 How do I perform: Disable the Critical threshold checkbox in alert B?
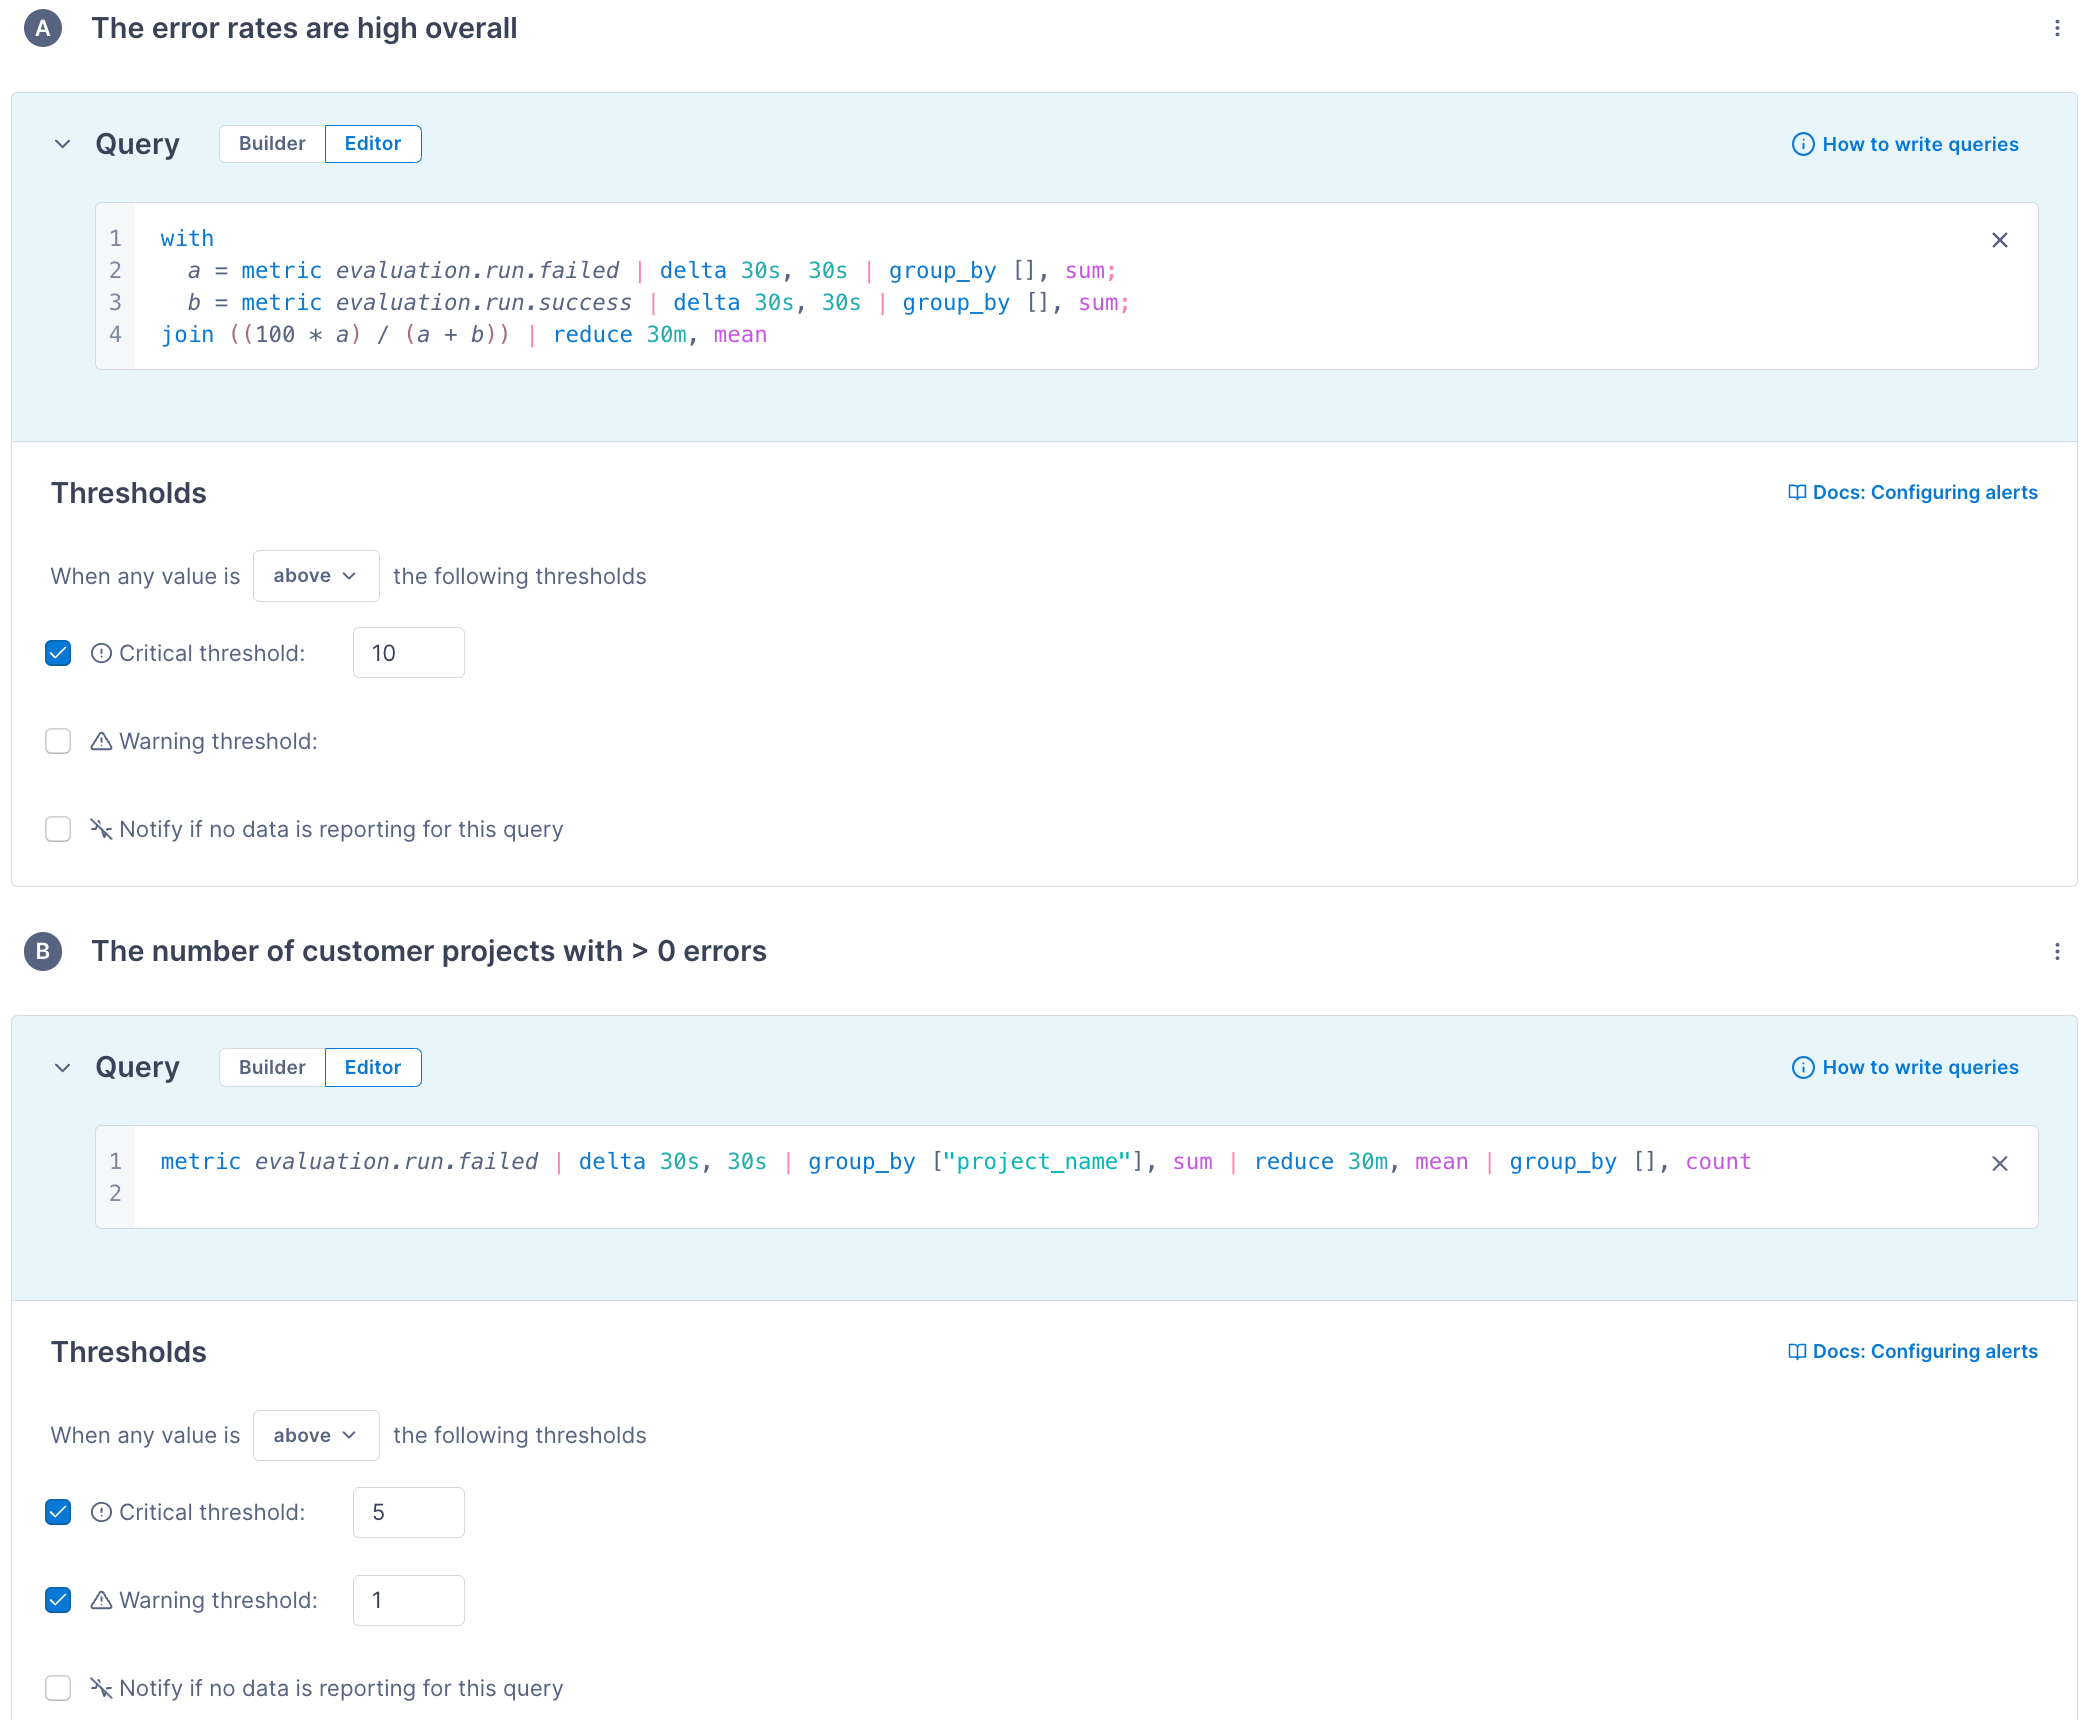58,1512
